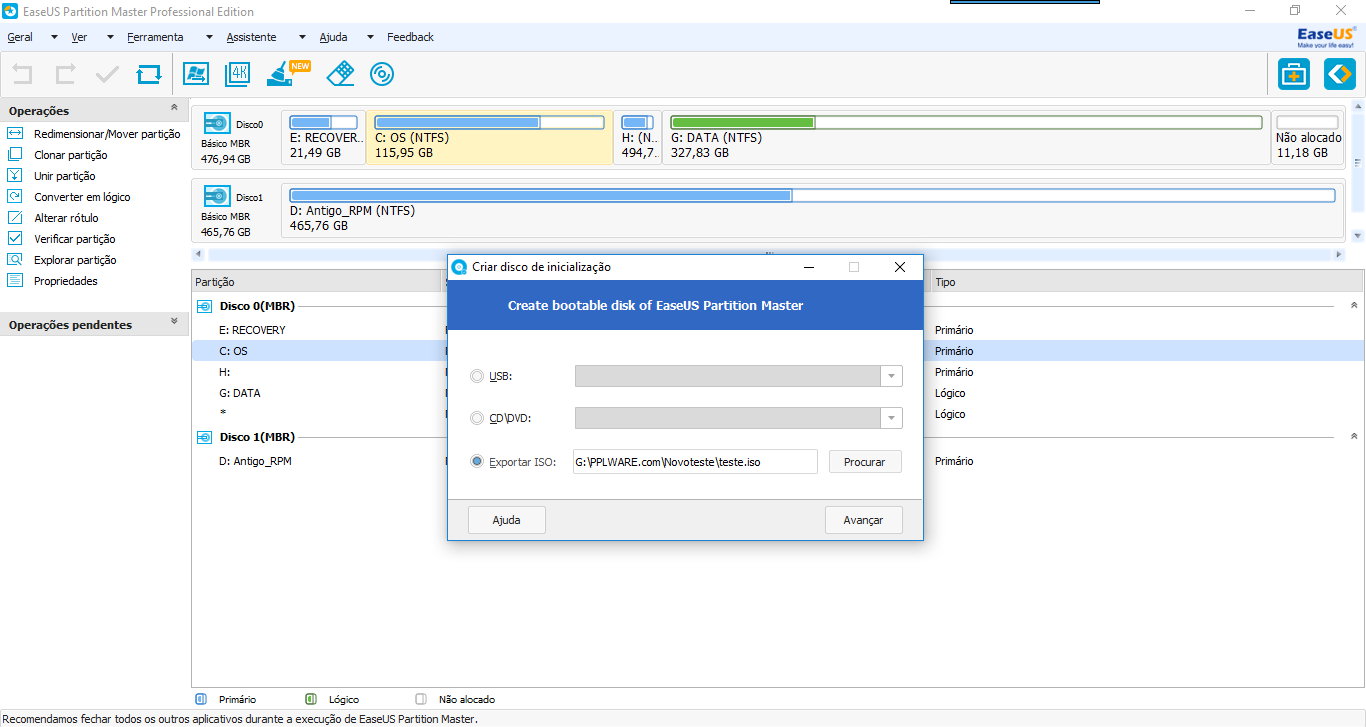Click the Undo arrow in the toolbar
Screen dimensions: 1366x727
(x=22, y=74)
